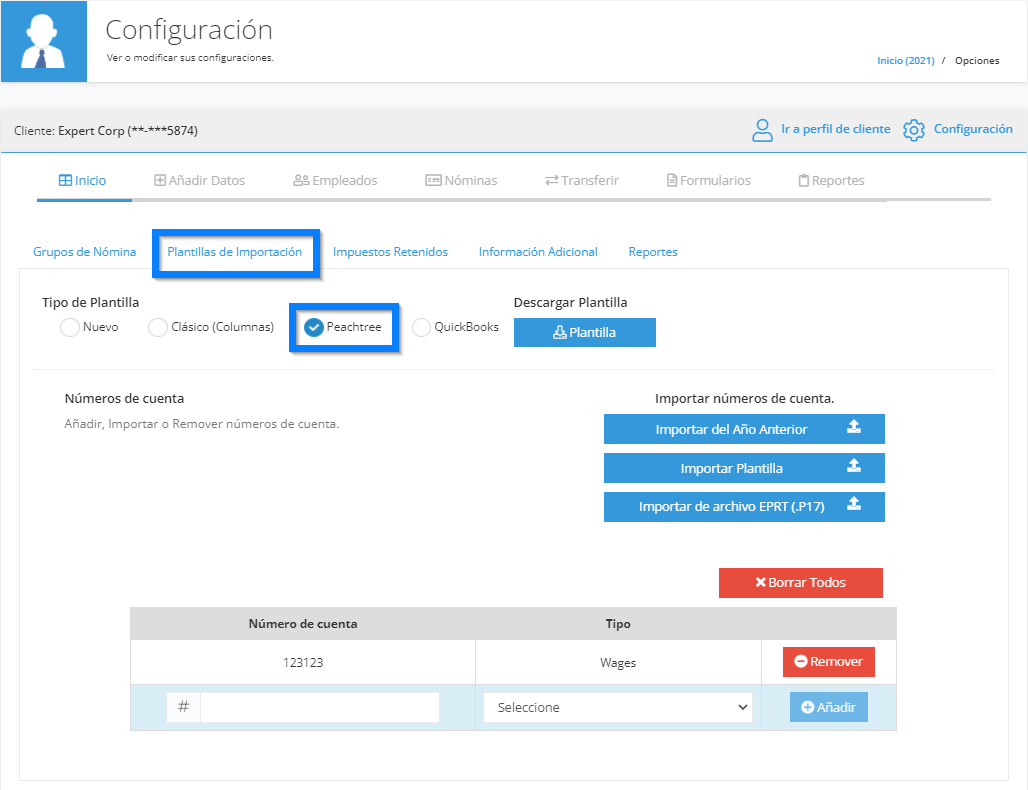Image resolution: width=1028 pixels, height=790 pixels.
Task: Click the Número de cuenta column header
Action: pyautogui.click(x=303, y=623)
